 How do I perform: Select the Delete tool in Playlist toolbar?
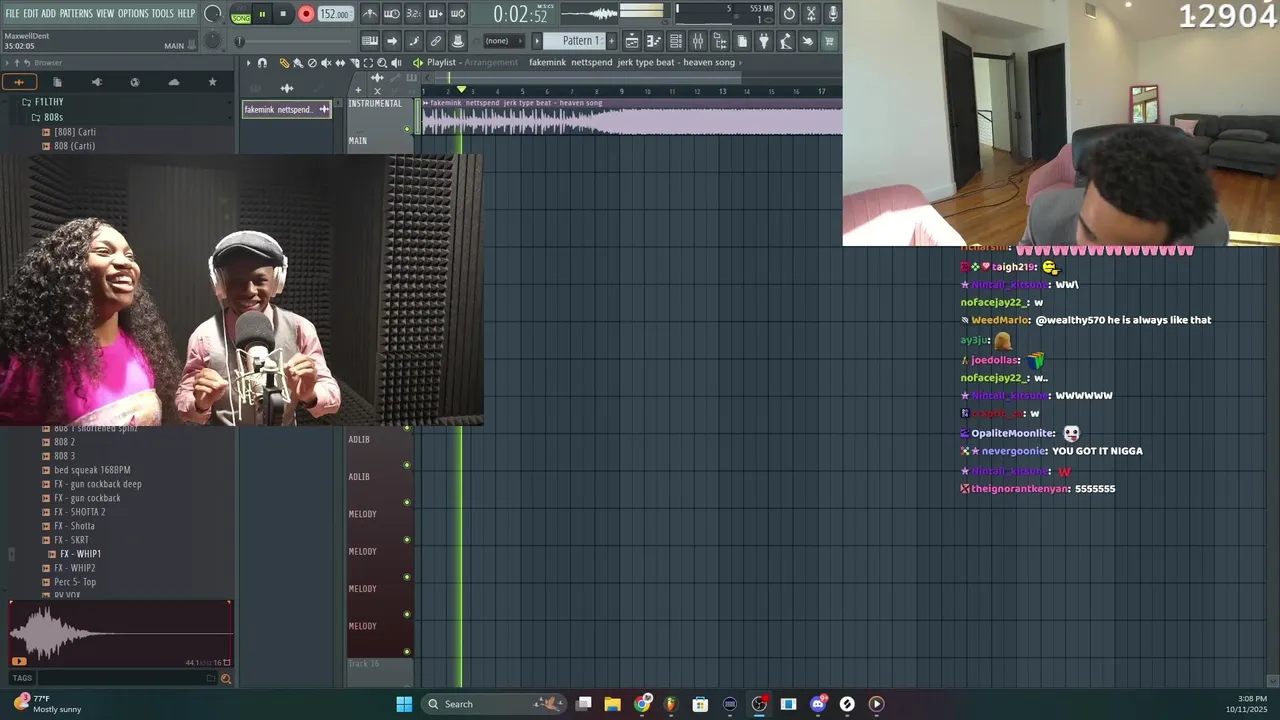pyautogui.click(x=312, y=62)
